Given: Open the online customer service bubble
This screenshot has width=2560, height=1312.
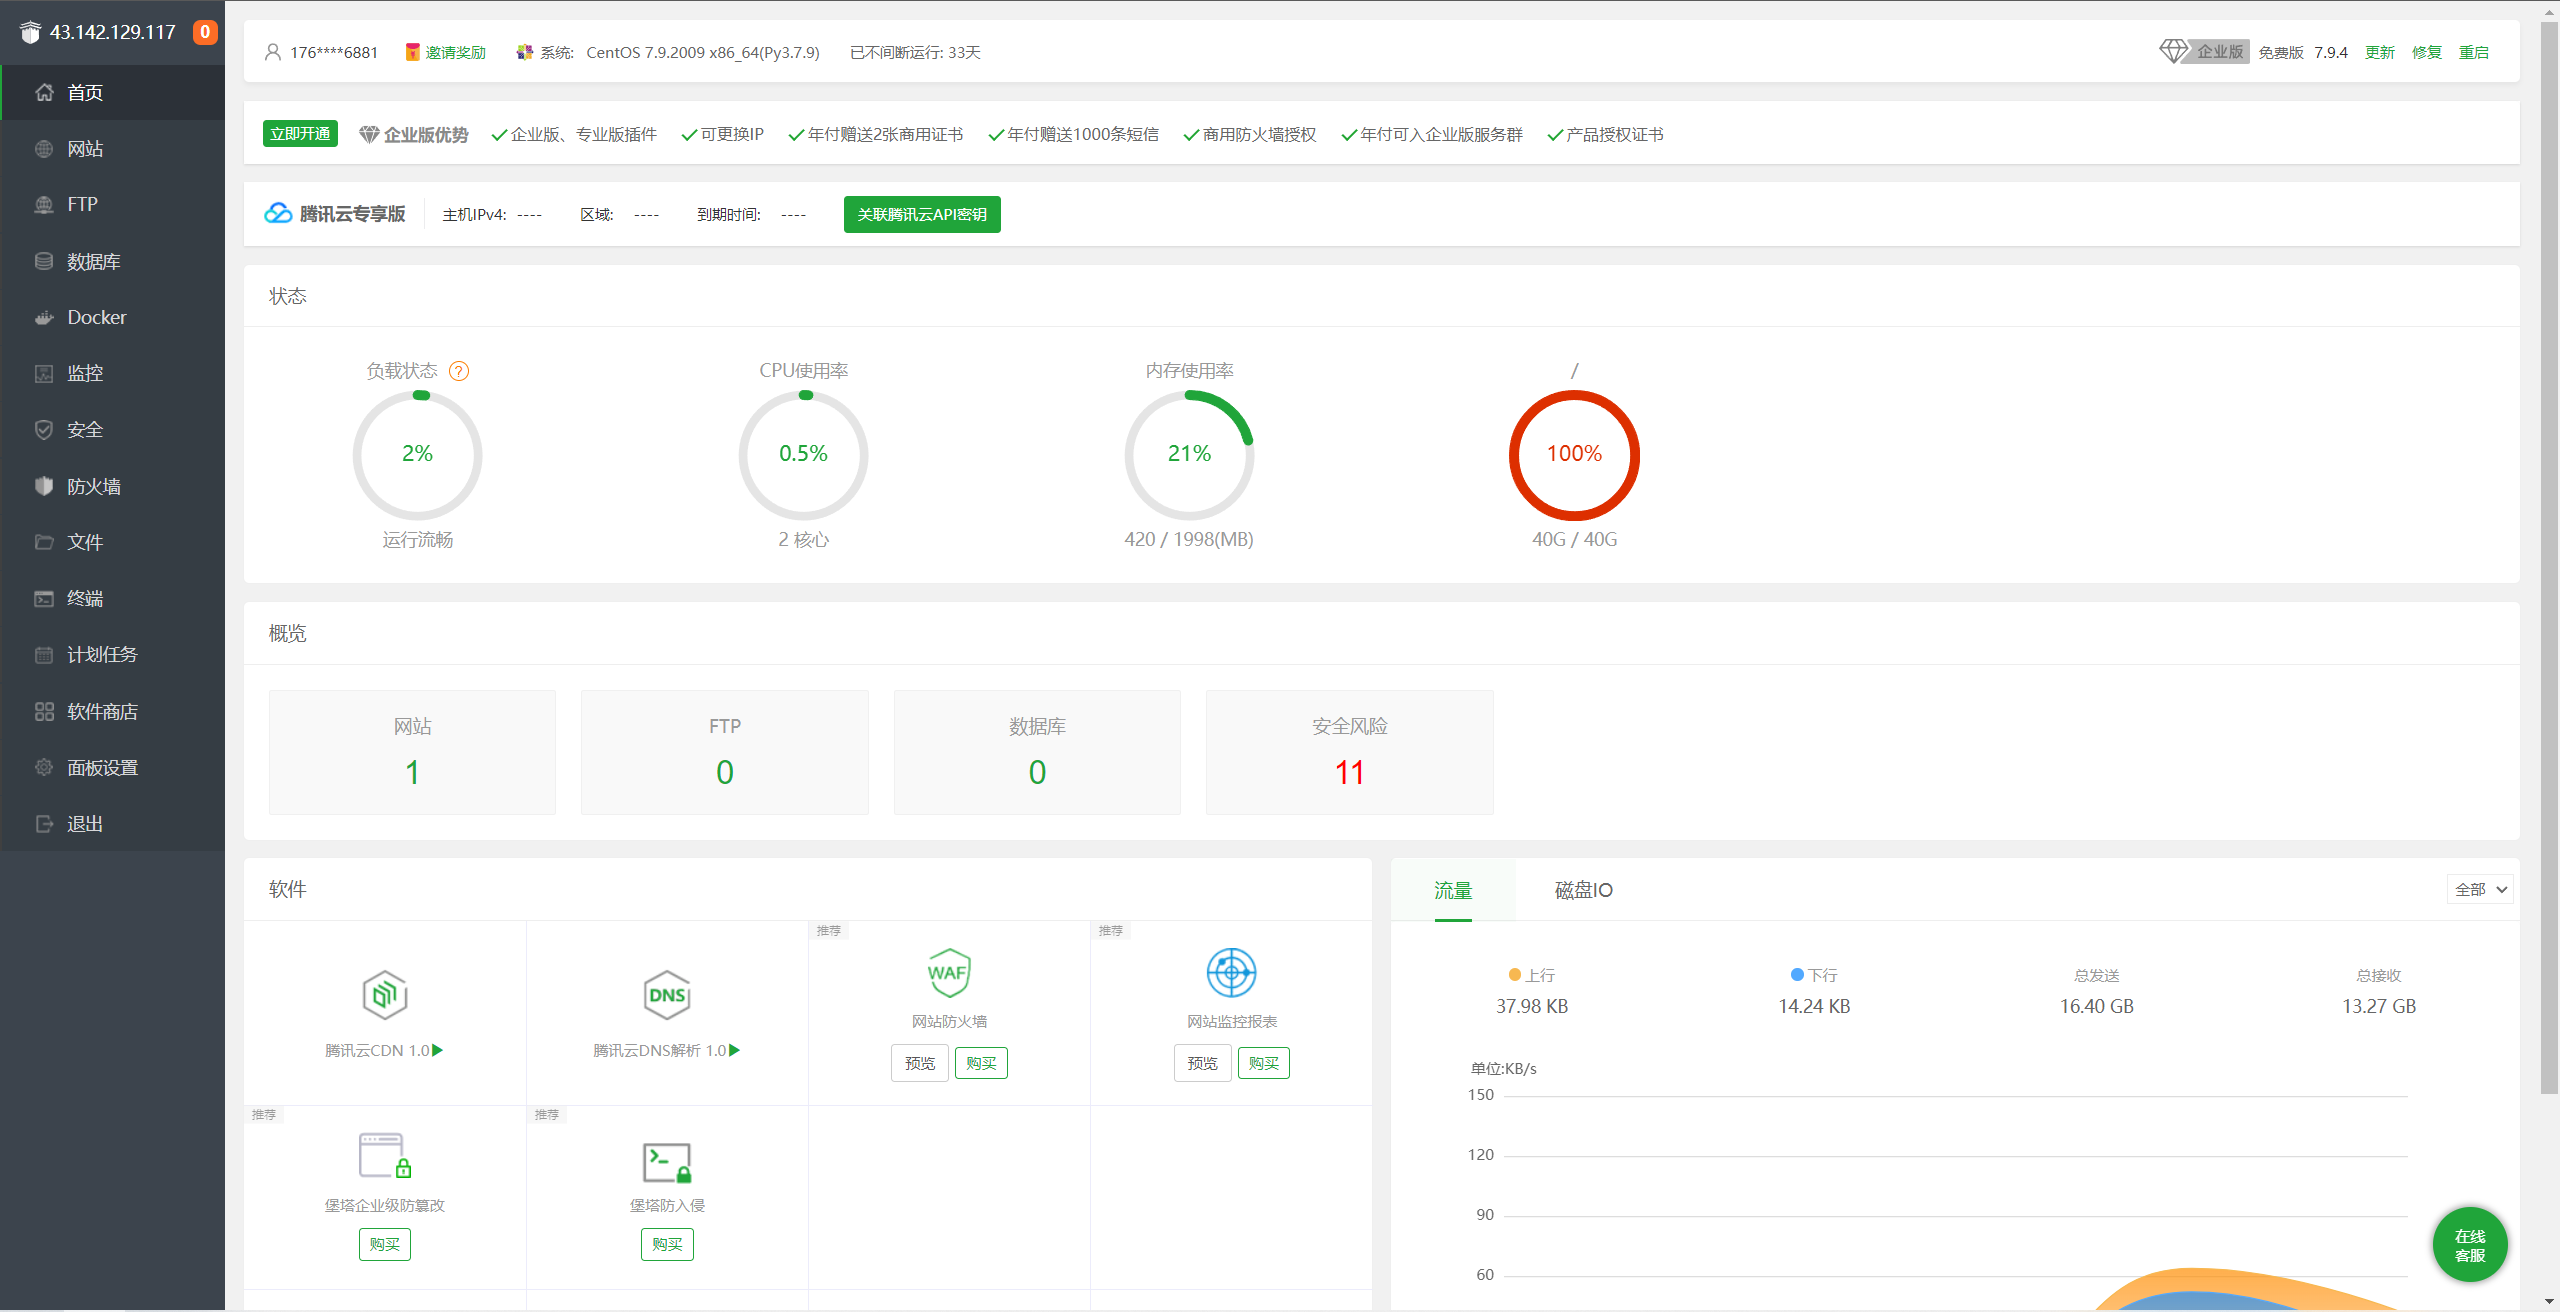Looking at the screenshot, I should (2469, 1245).
